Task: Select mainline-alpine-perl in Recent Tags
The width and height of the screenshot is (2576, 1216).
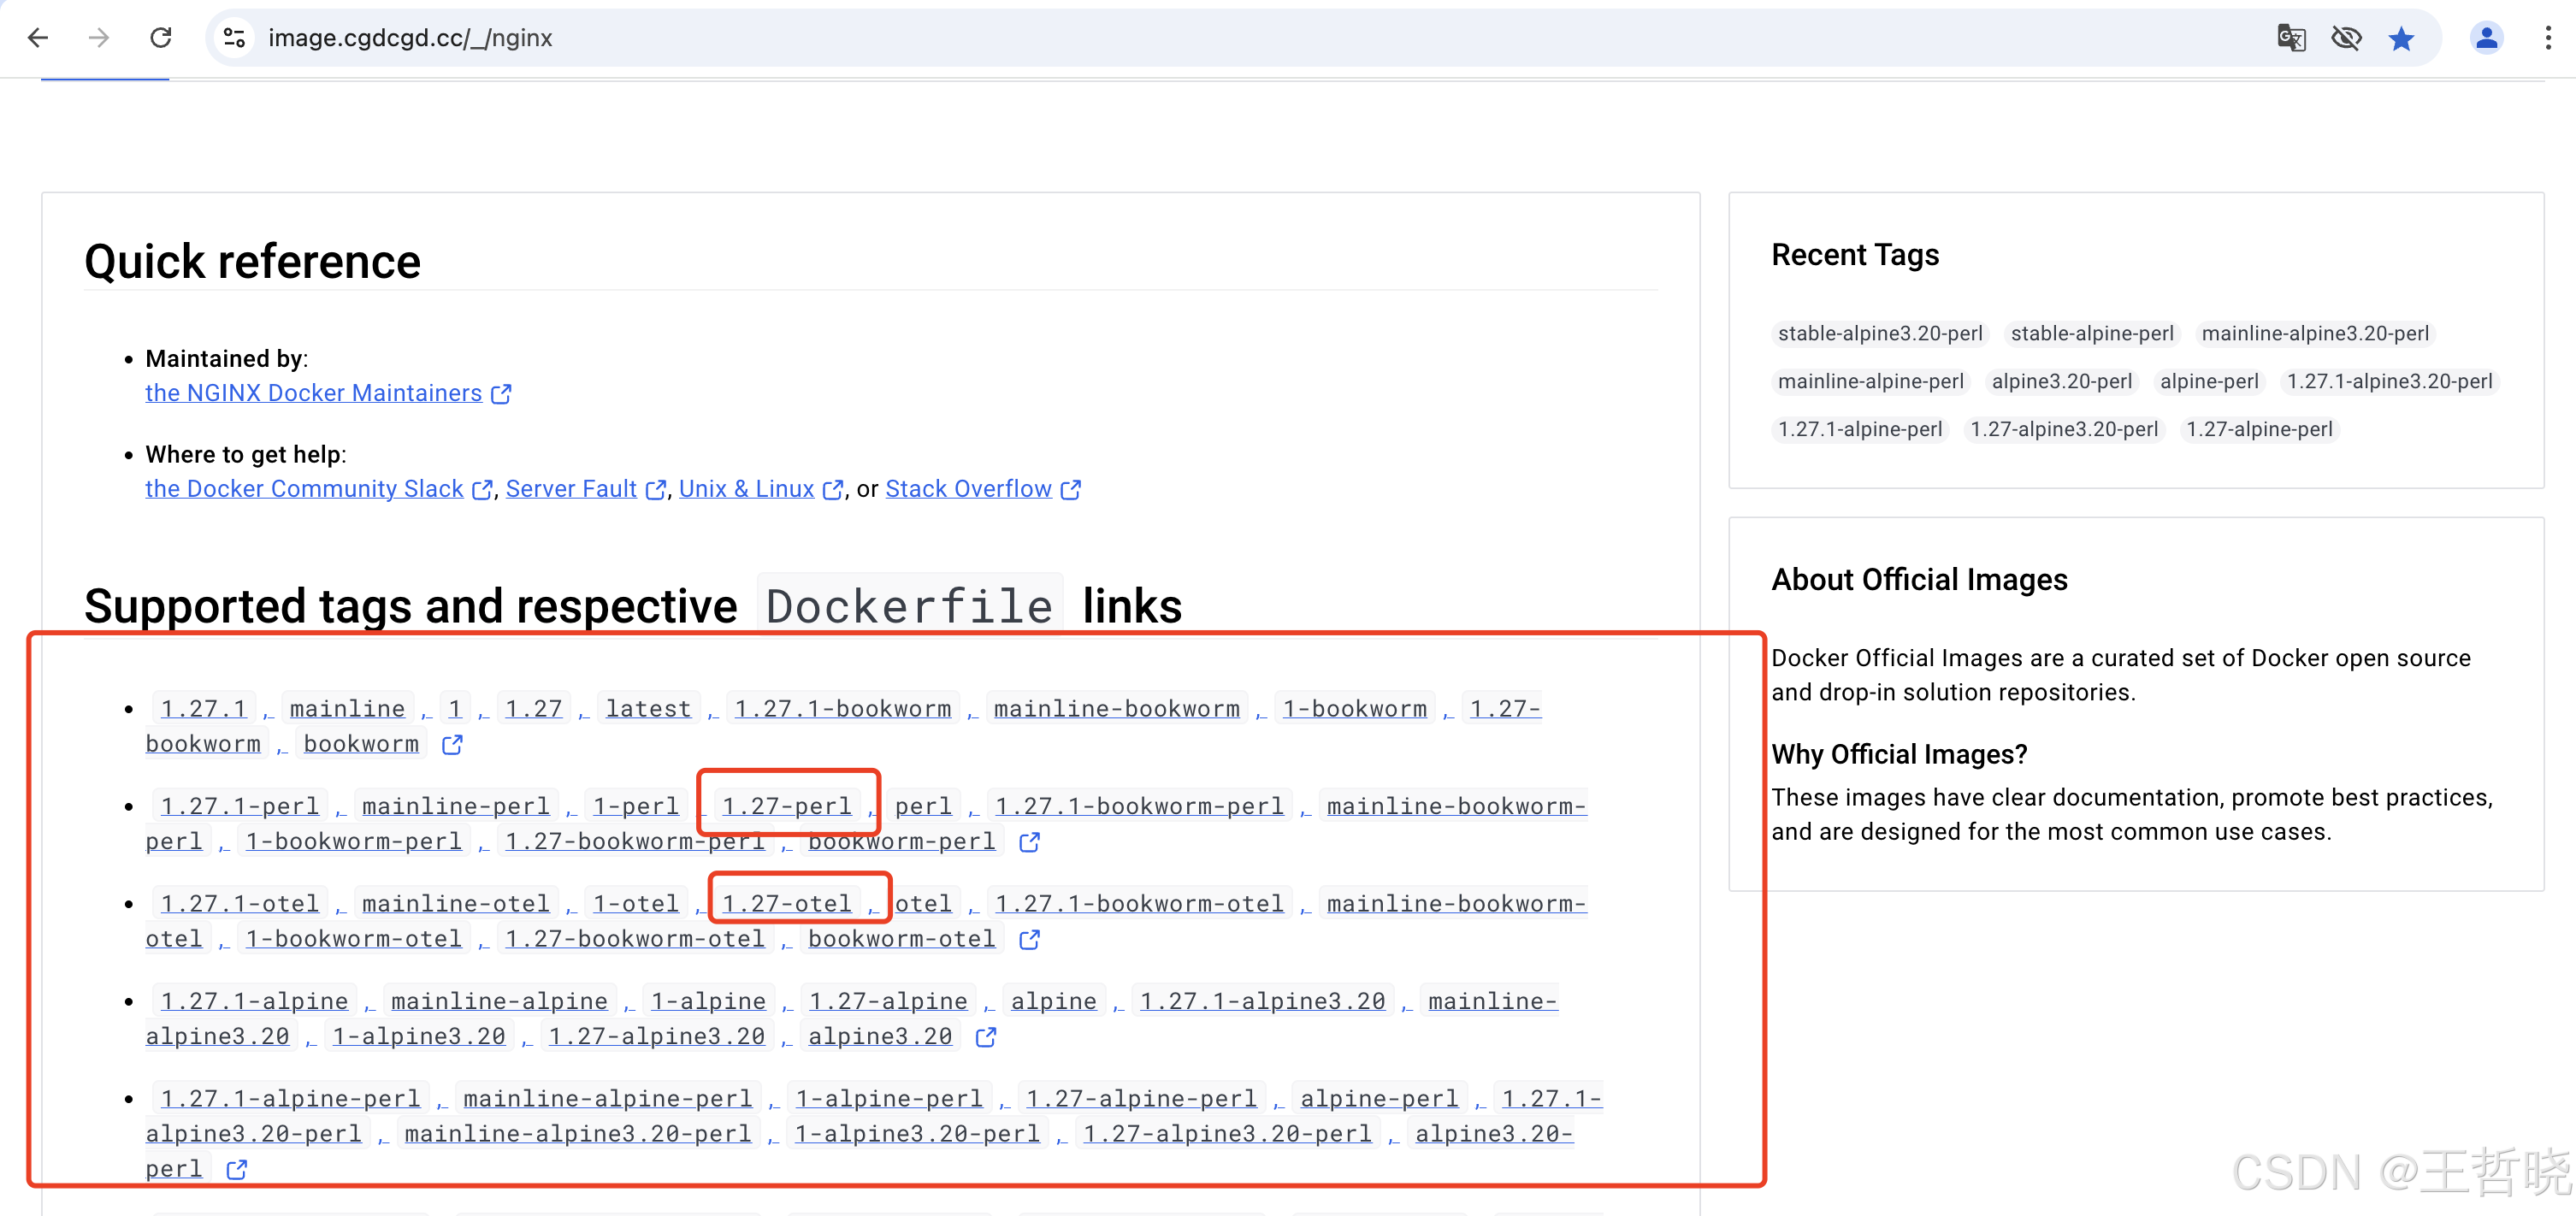Action: point(1871,381)
